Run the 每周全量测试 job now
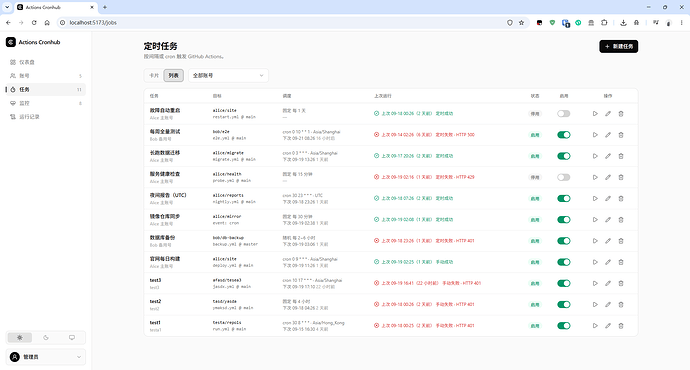The image size is (690, 370). pyautogui.click(x=595, y=135)
